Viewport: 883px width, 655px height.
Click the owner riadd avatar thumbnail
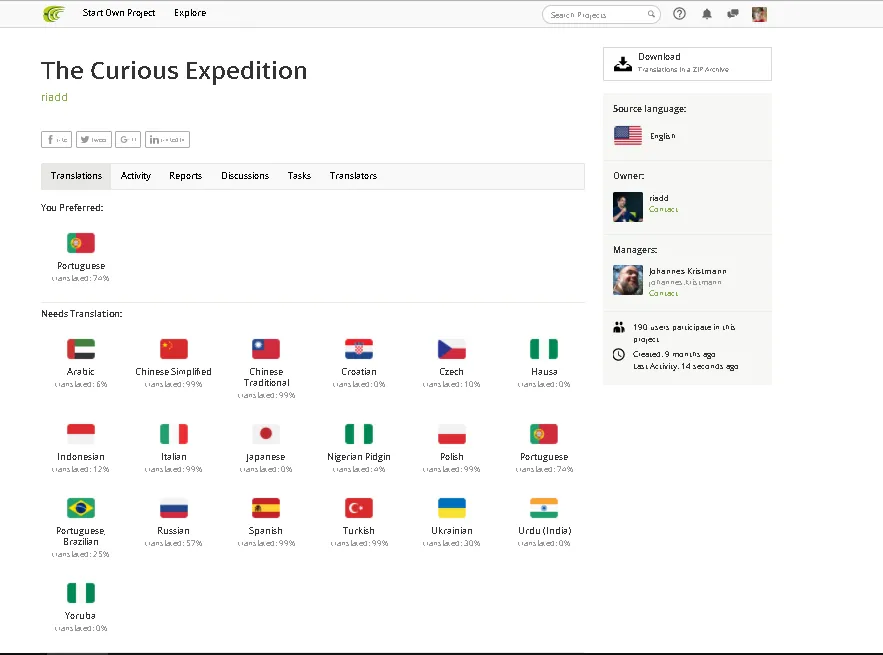point(628,207)
